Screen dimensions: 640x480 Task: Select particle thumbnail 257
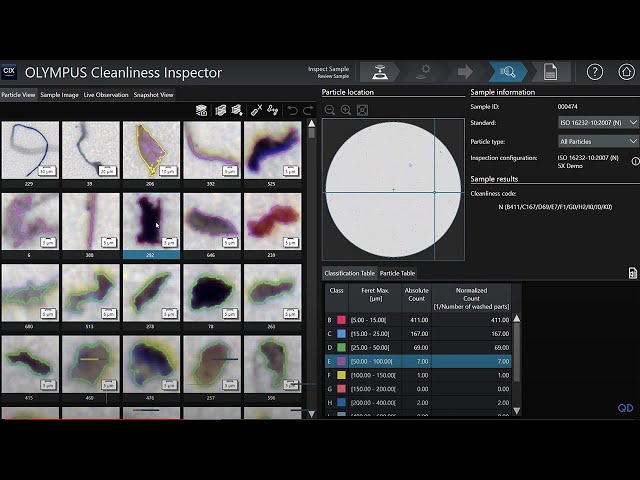pyautogui.click(x=212, y=364)
